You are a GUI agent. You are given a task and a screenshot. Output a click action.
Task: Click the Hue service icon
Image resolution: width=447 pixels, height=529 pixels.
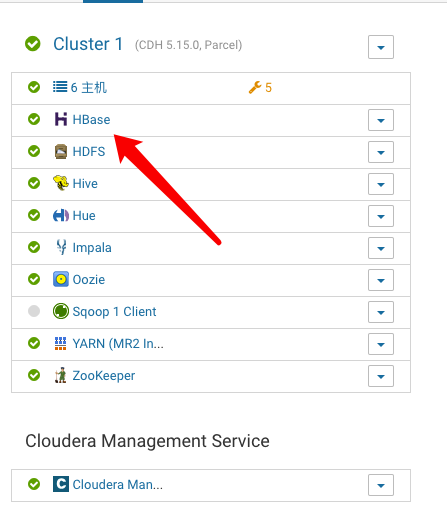point(61,215)
